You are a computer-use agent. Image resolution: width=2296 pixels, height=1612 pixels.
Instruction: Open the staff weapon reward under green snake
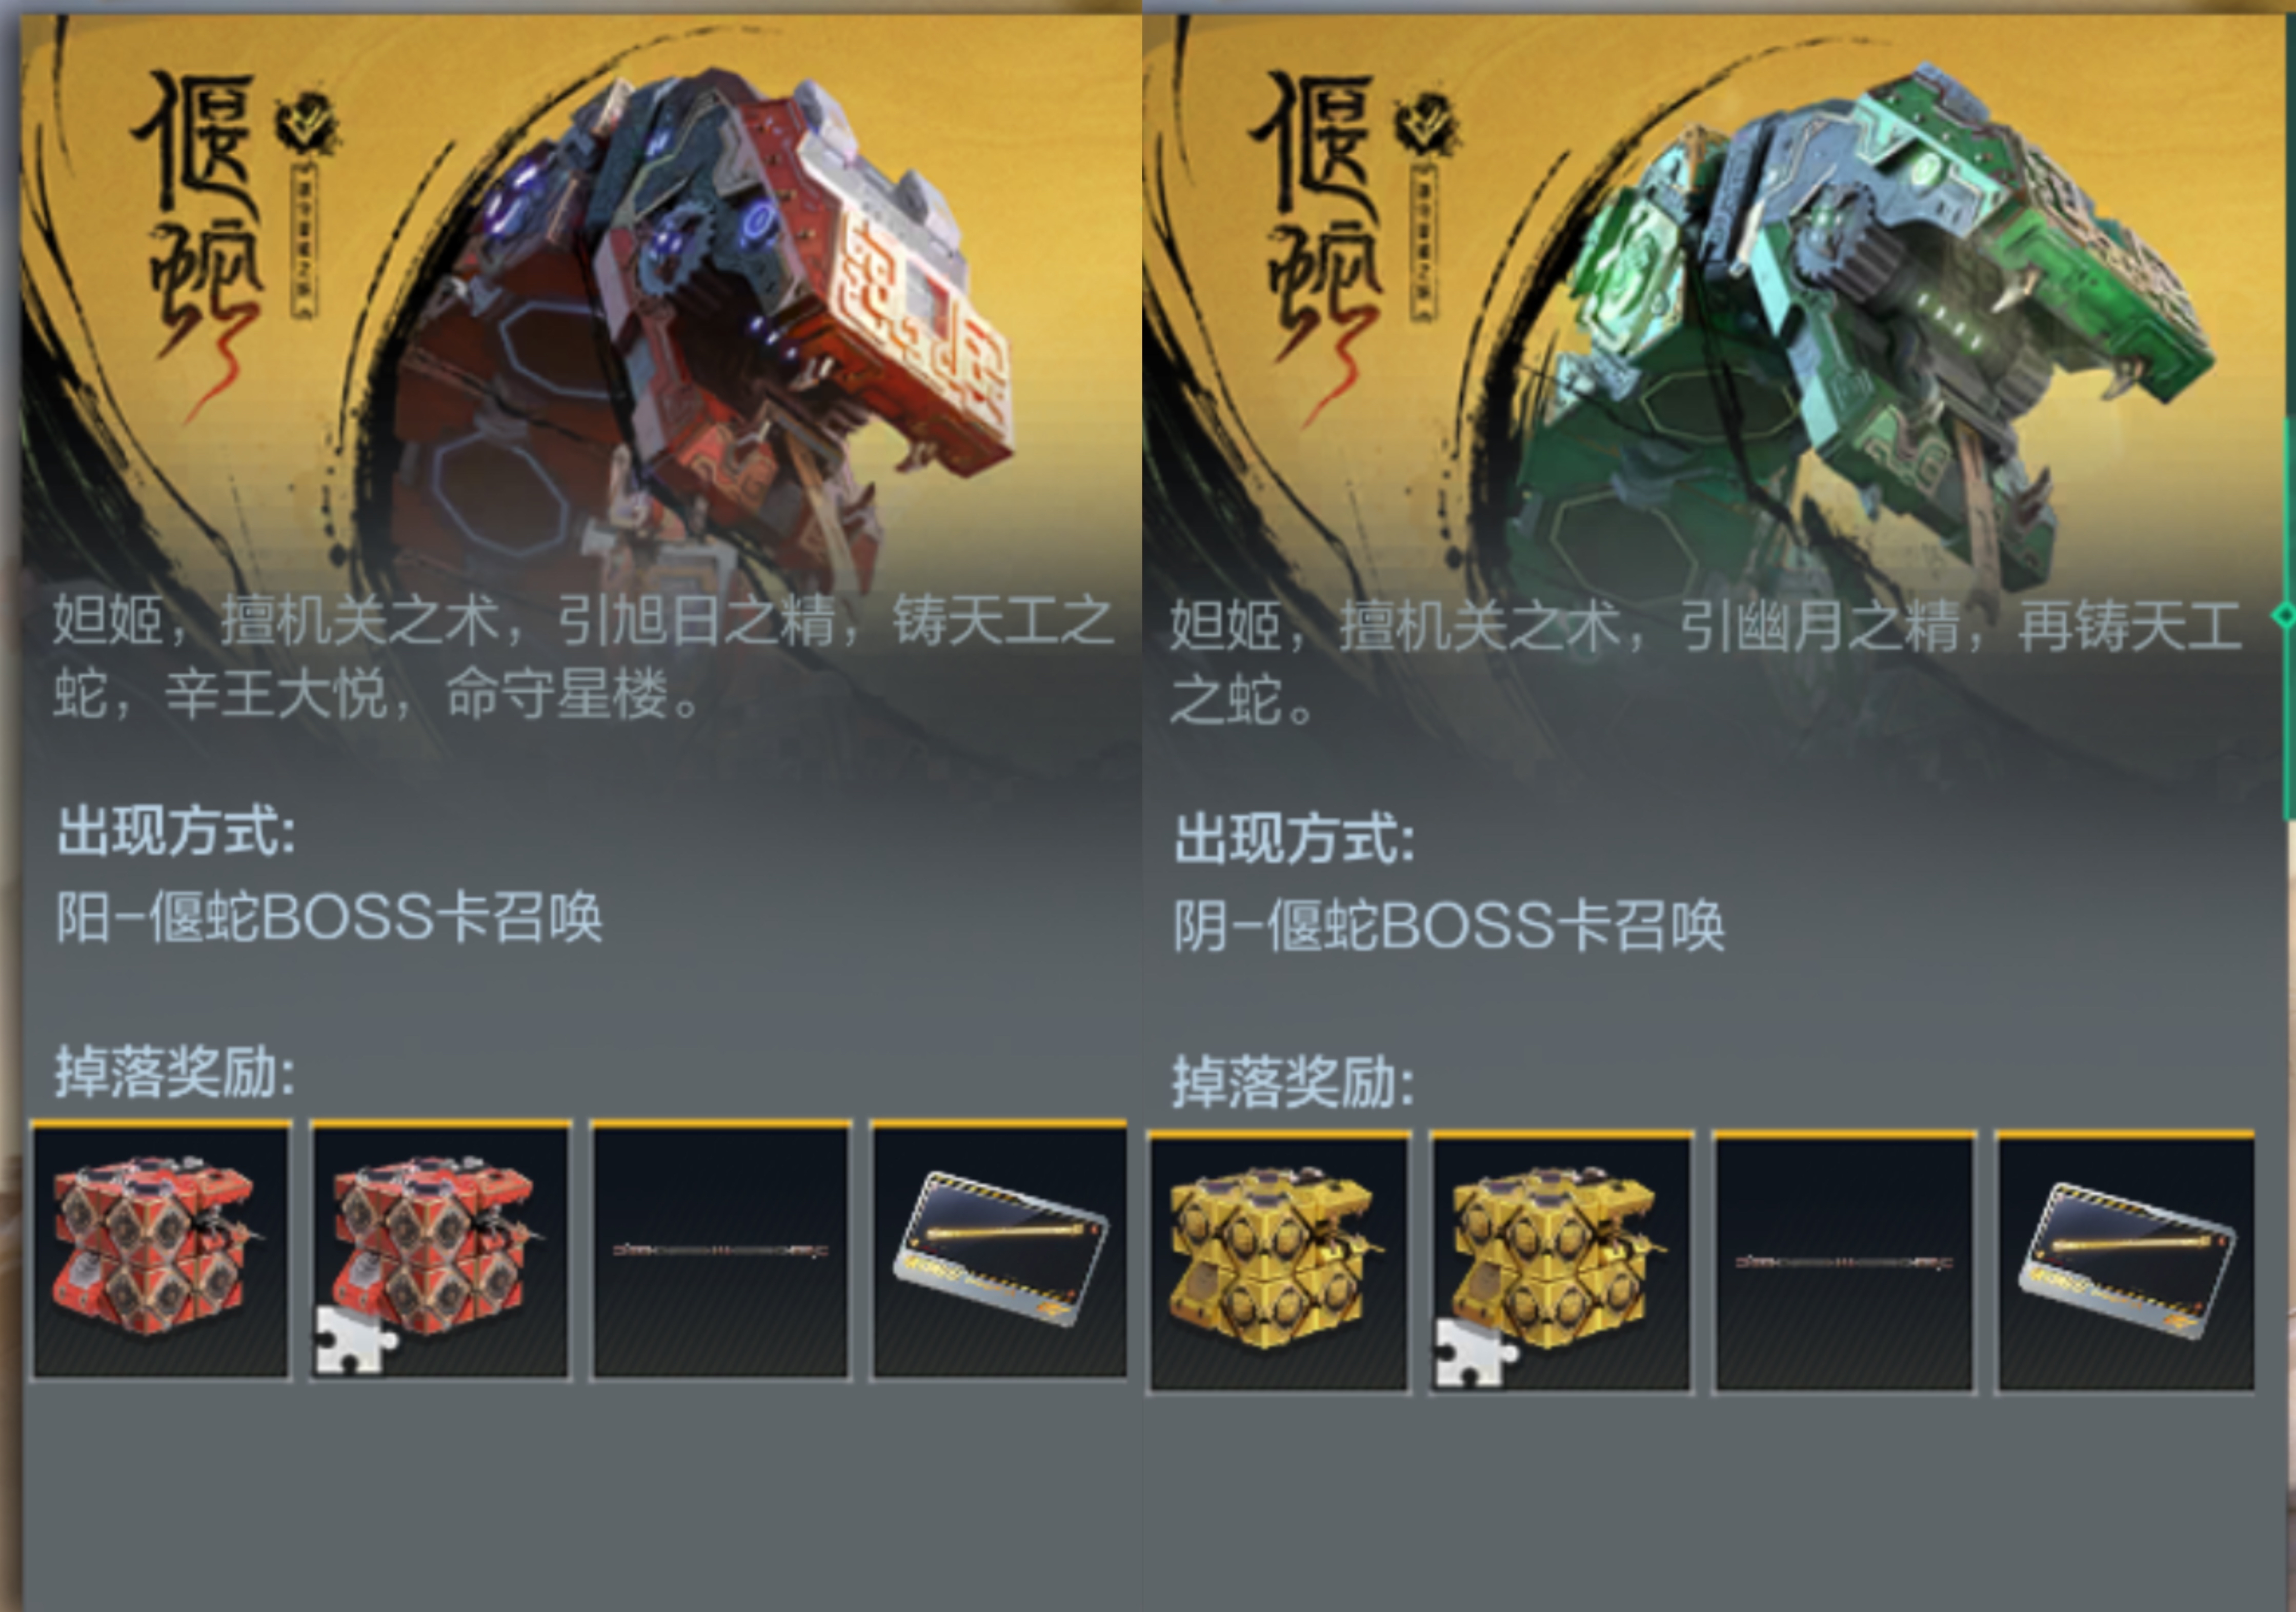[x=1844, y=1262]
